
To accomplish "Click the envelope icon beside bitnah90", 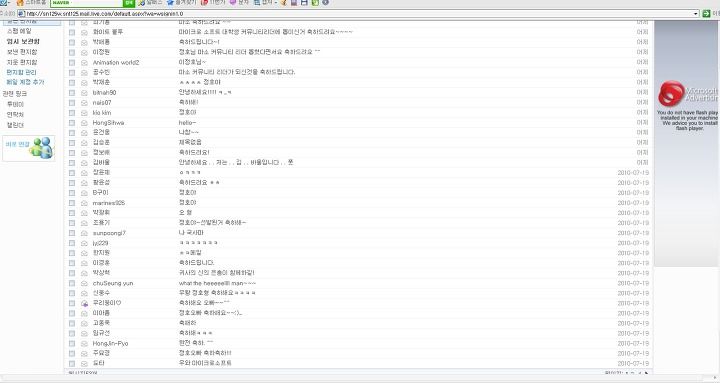I will (84, 93).
